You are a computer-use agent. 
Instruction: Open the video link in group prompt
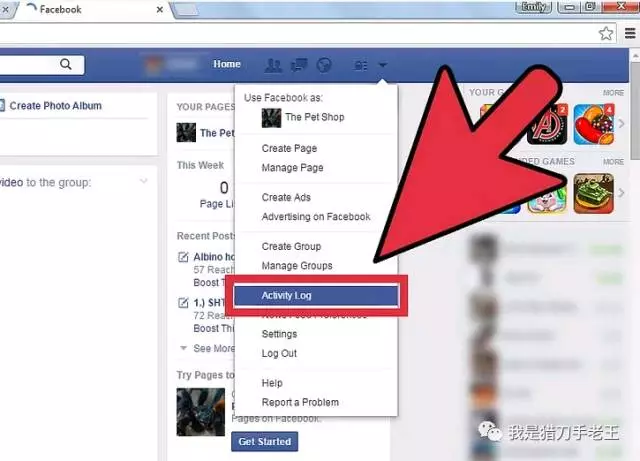[11, 182]
